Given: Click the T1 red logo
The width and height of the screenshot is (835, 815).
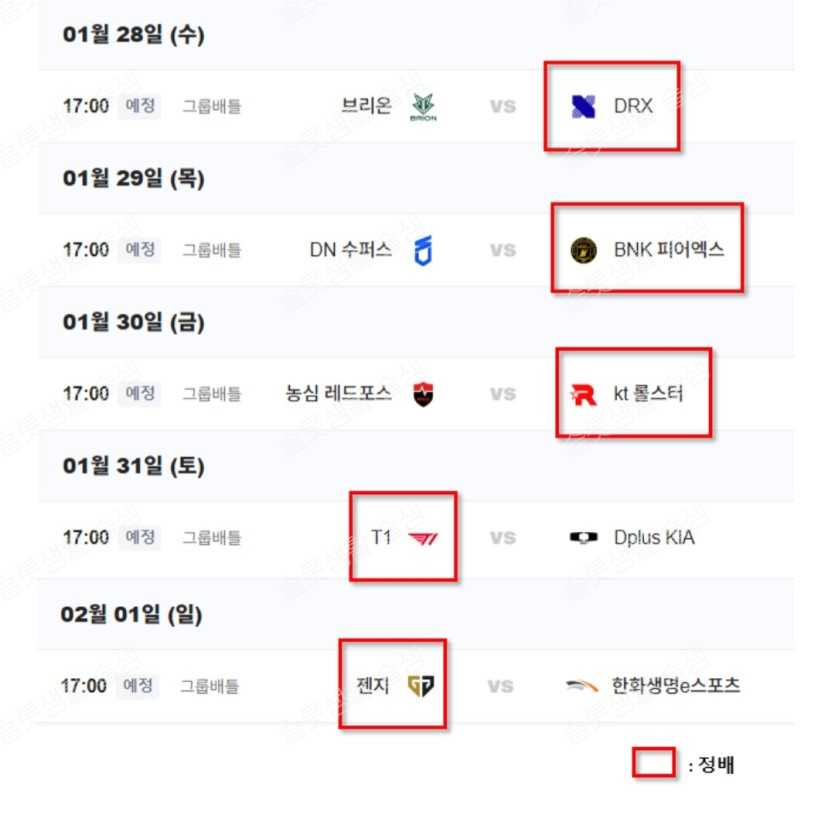Looking at the screenshot, I should [423, 538].
